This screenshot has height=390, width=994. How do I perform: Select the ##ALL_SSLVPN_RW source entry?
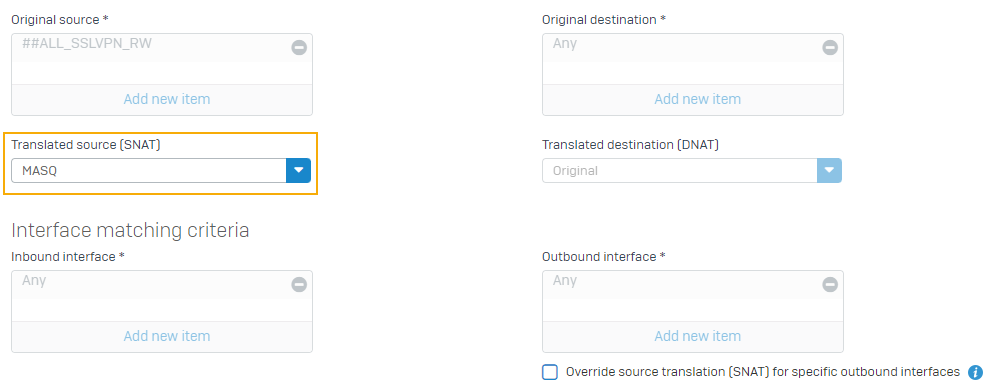(x=87, y=44)
